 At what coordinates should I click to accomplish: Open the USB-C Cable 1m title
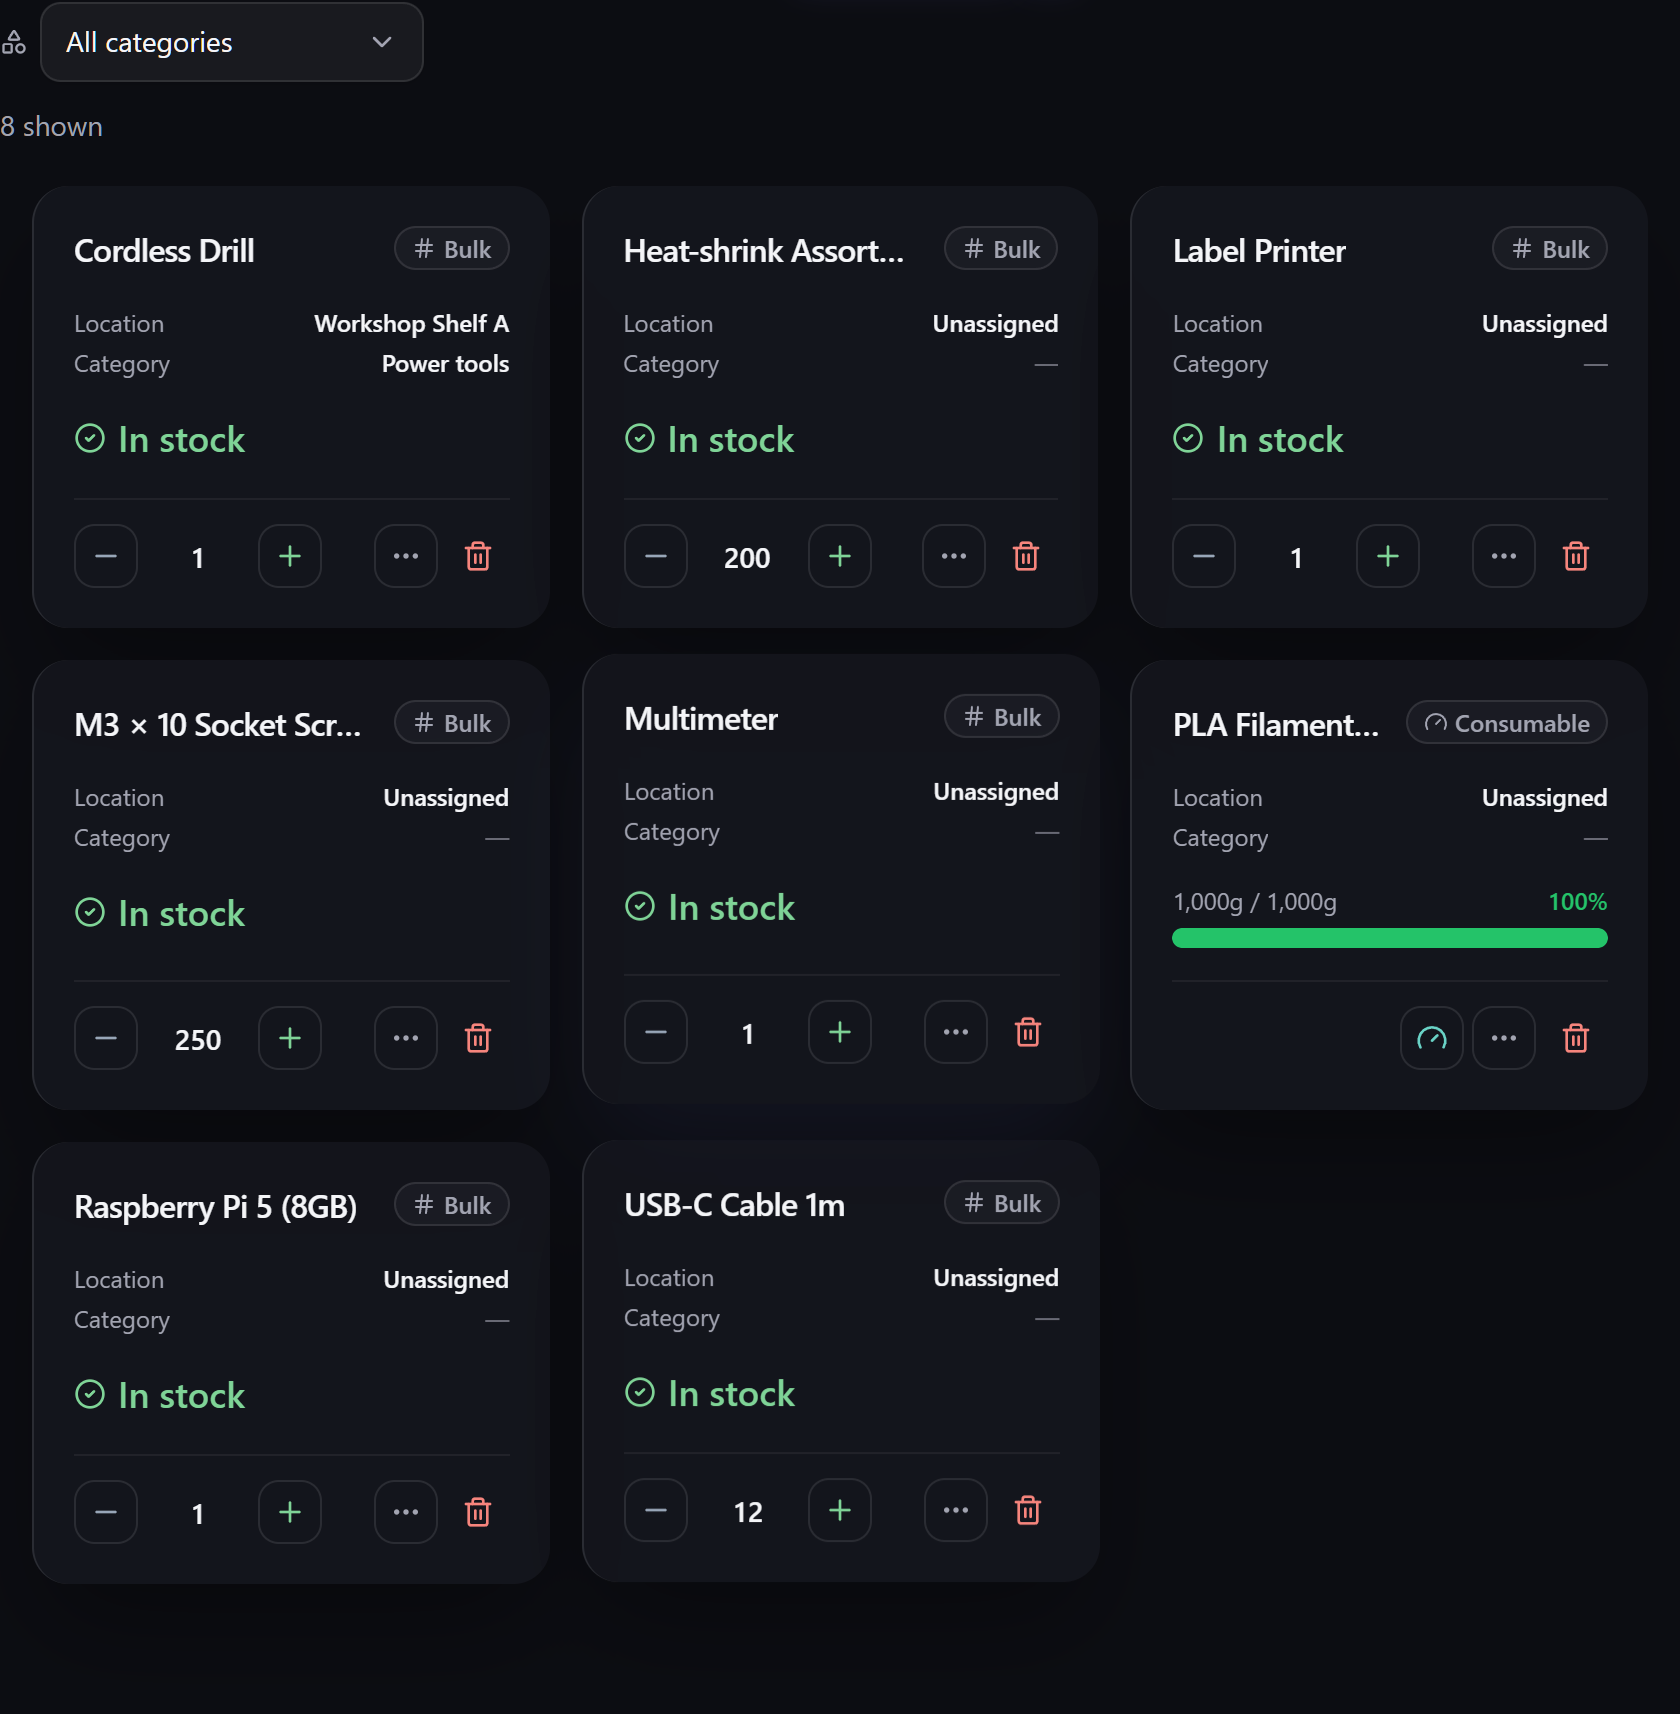(734, 1205)
